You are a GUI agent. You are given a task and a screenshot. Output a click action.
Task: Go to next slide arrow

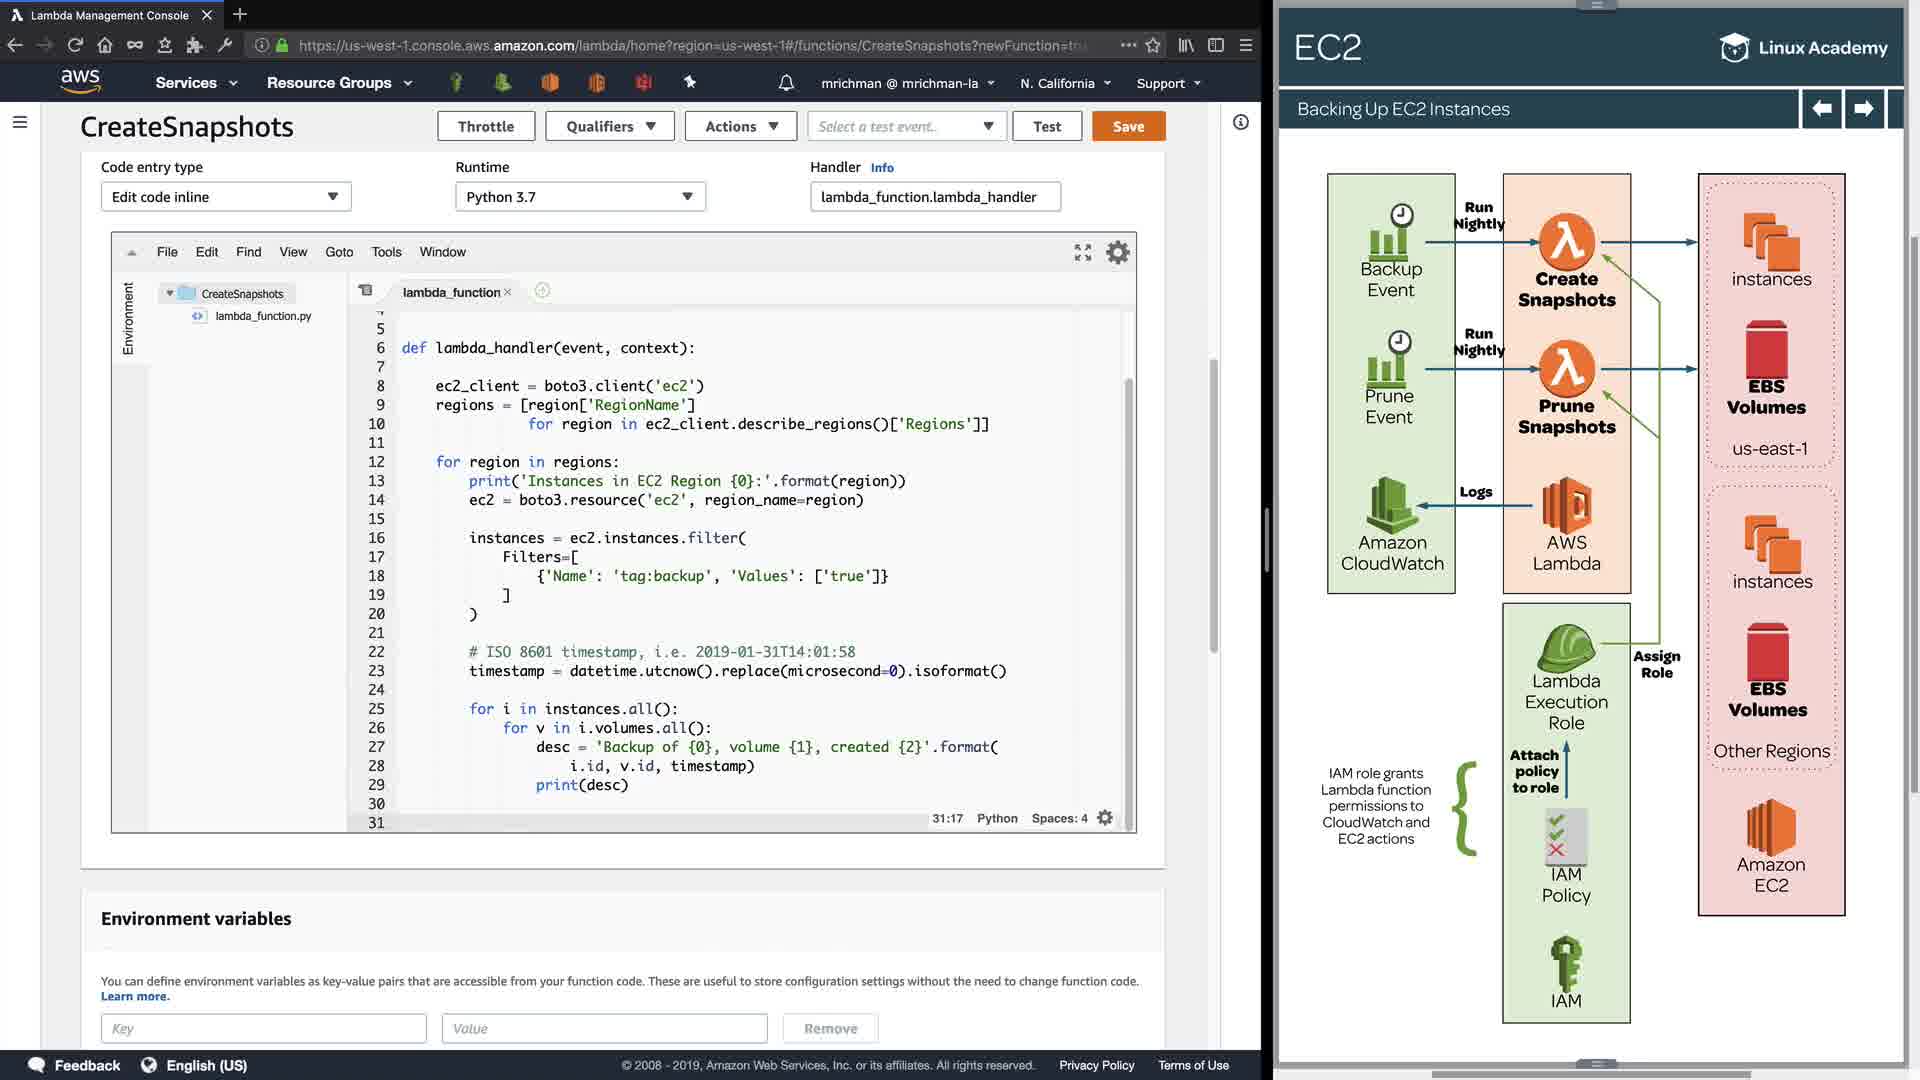point(1863,109)
